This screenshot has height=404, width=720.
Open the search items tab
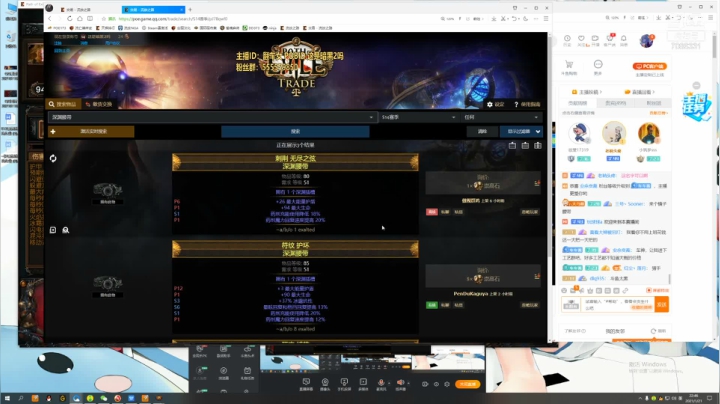64,104
